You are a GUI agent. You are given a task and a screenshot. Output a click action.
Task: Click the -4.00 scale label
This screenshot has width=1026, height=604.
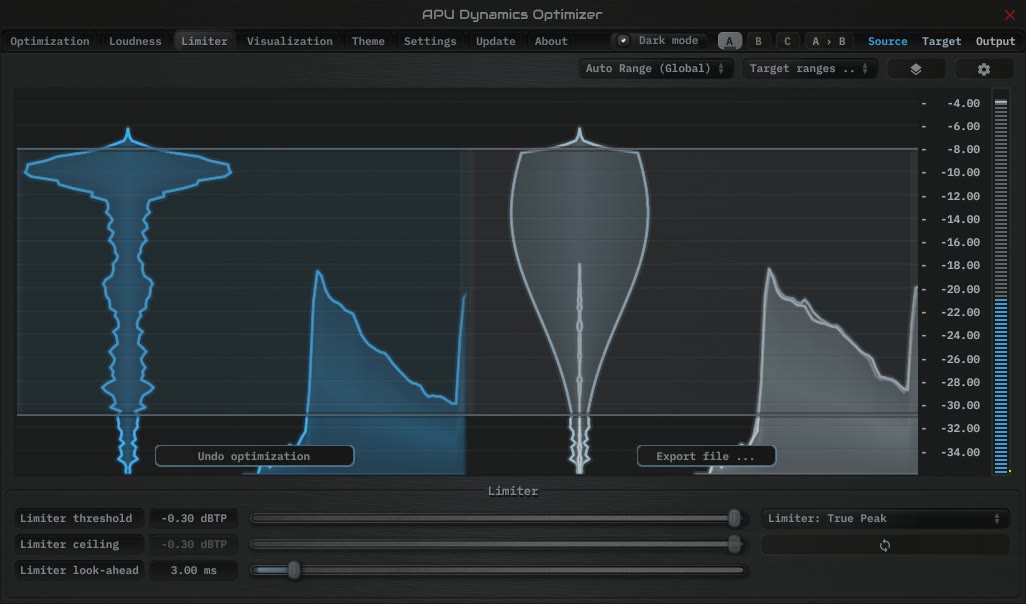pos(963,103)
